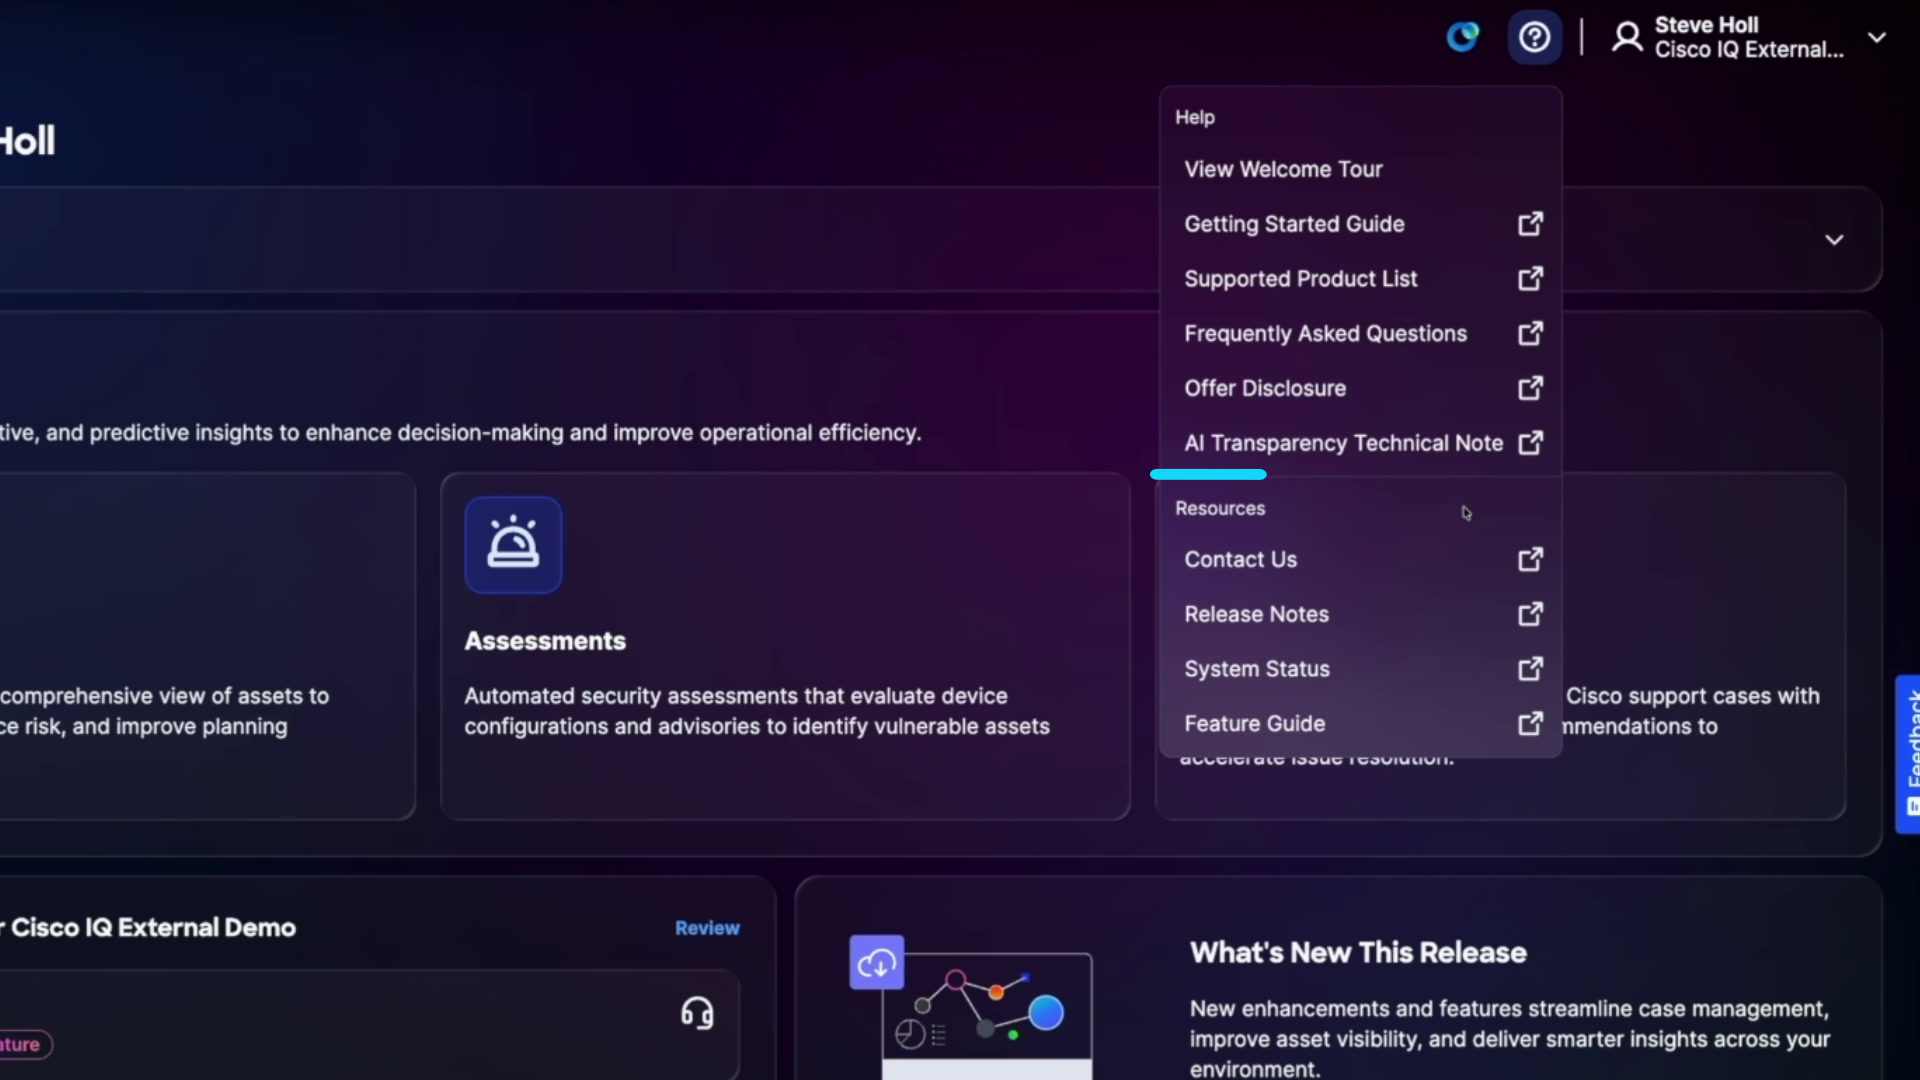Click the Steve Holl user name text
This screenshot has height=1080, width=1920.
click(1706, 25)
